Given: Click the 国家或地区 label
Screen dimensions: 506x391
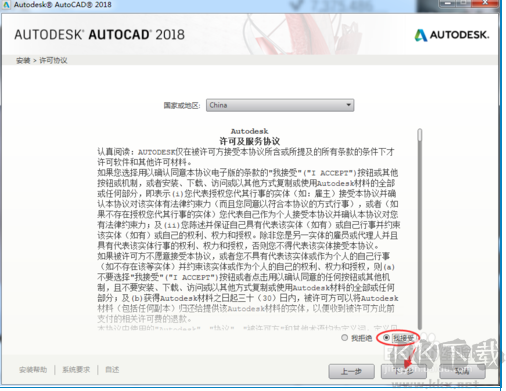Looking at the screenshot, I should (182, 106).
